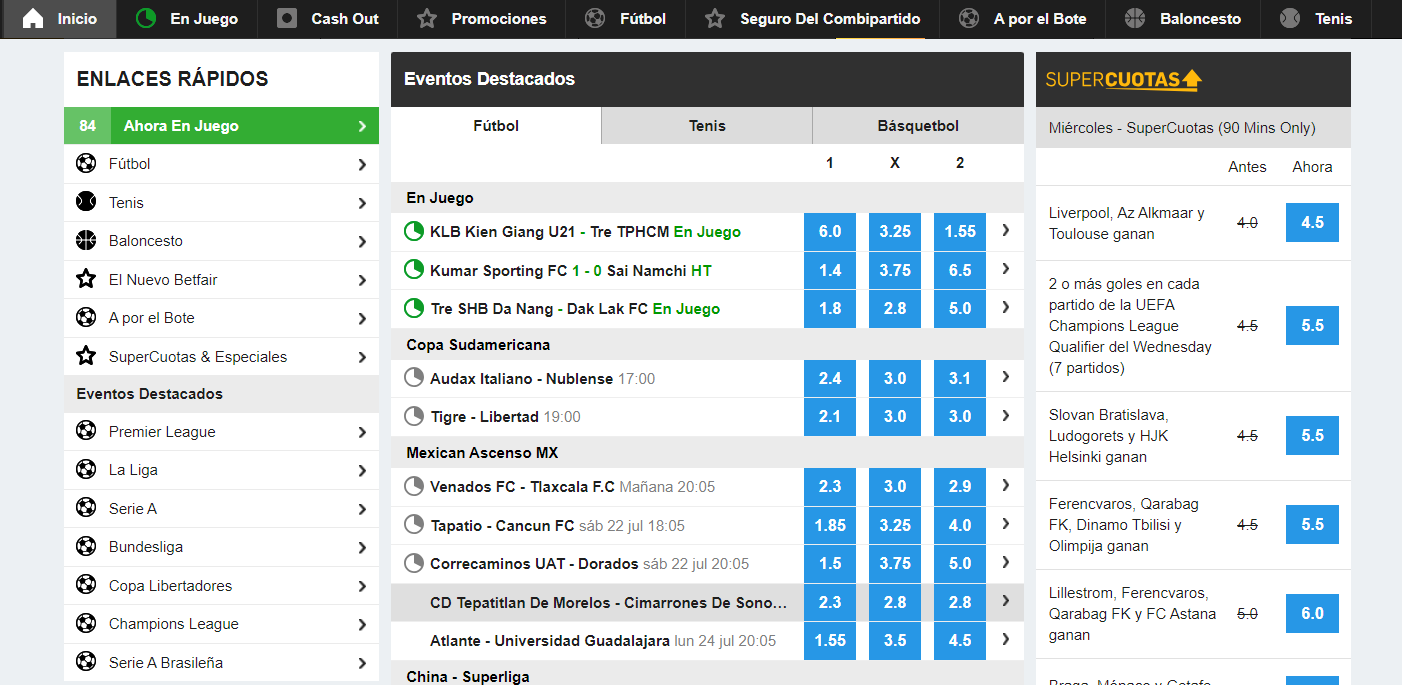The height and width of the screenshot is (685, 1402).
Task: Expand markets for Atlante - Universidad Guadalajara
Action: tap(1005, 640)
